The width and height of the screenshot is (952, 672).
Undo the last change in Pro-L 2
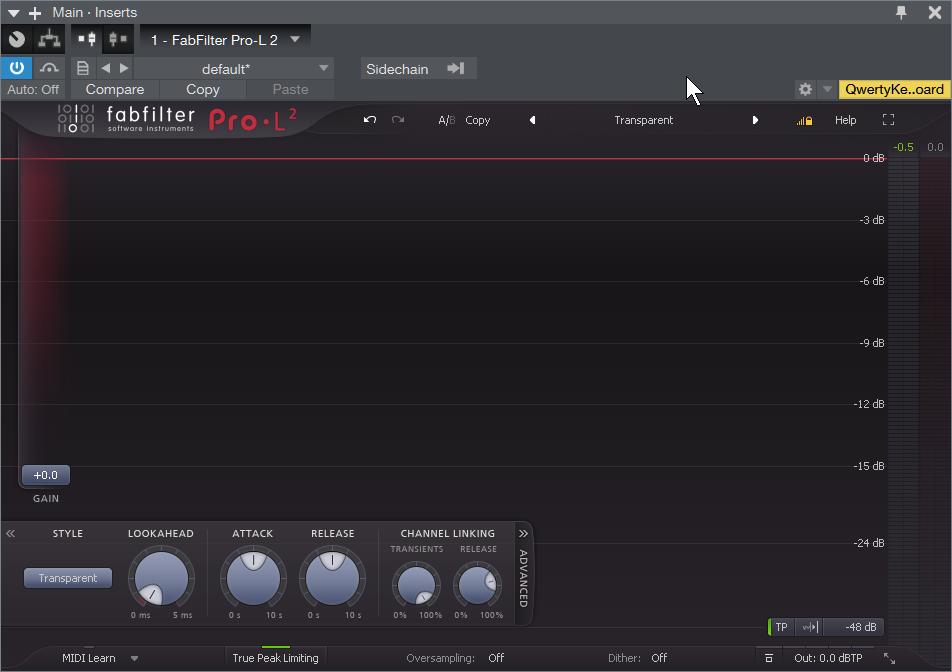(x=370, y=120)
